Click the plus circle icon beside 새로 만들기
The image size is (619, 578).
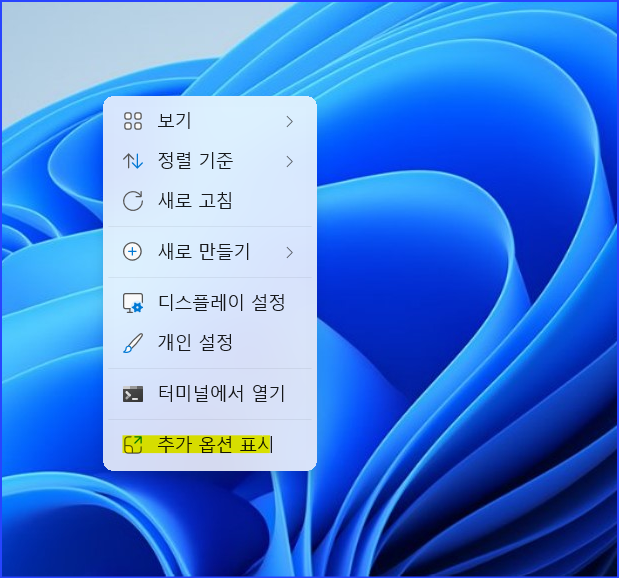pyautogui.click(x=133, y=251)
